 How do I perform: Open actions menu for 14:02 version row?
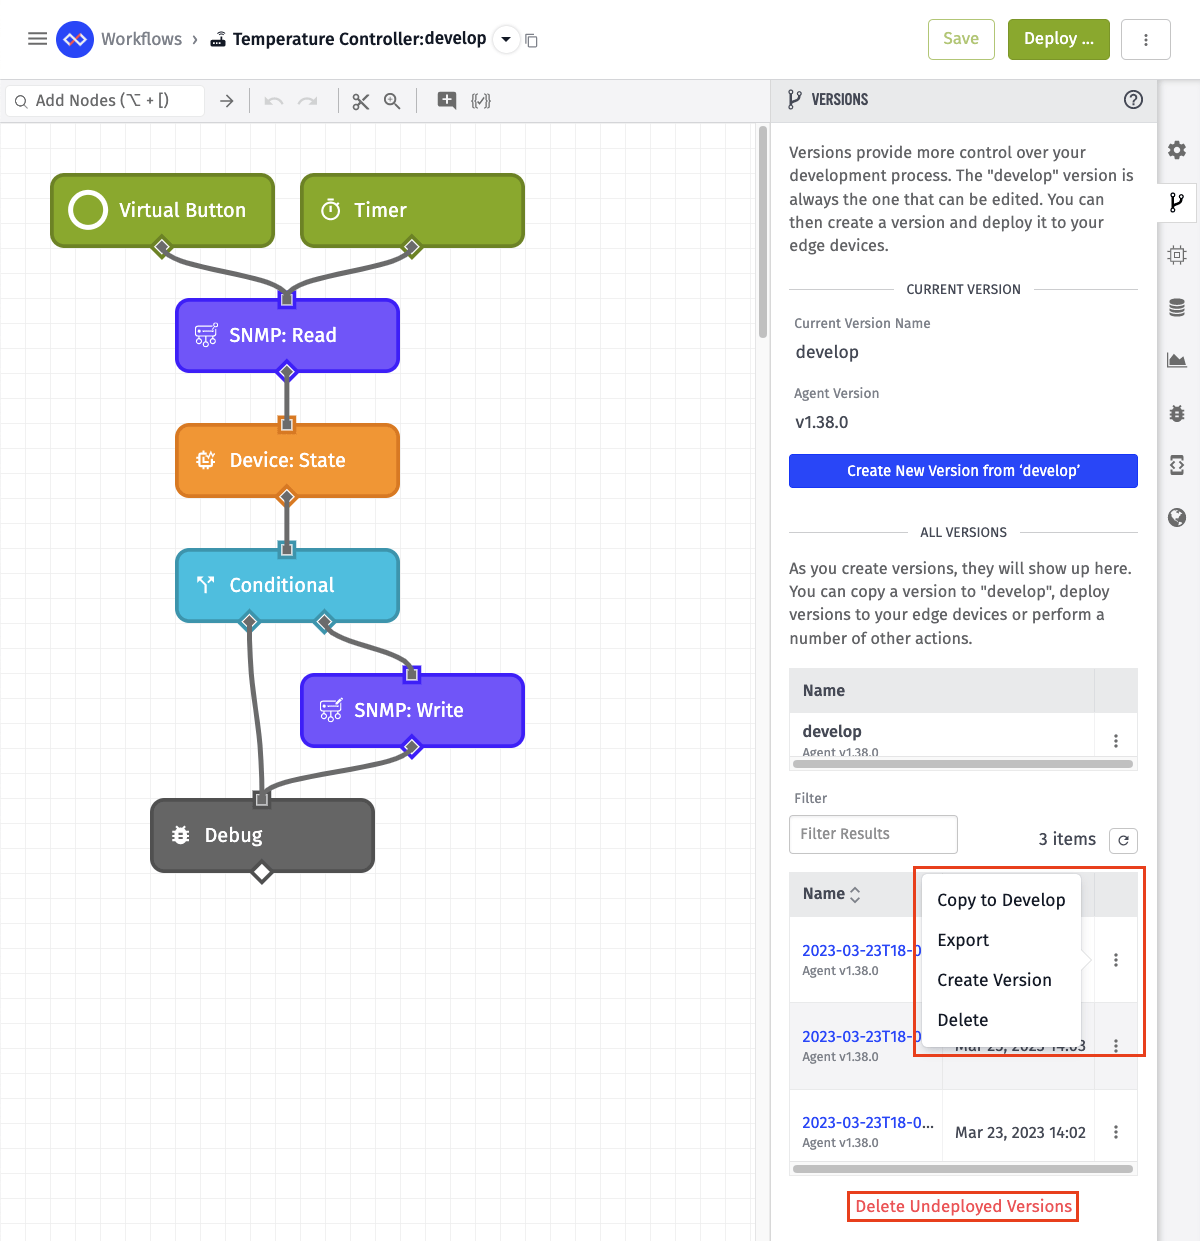(1116, 1132)
